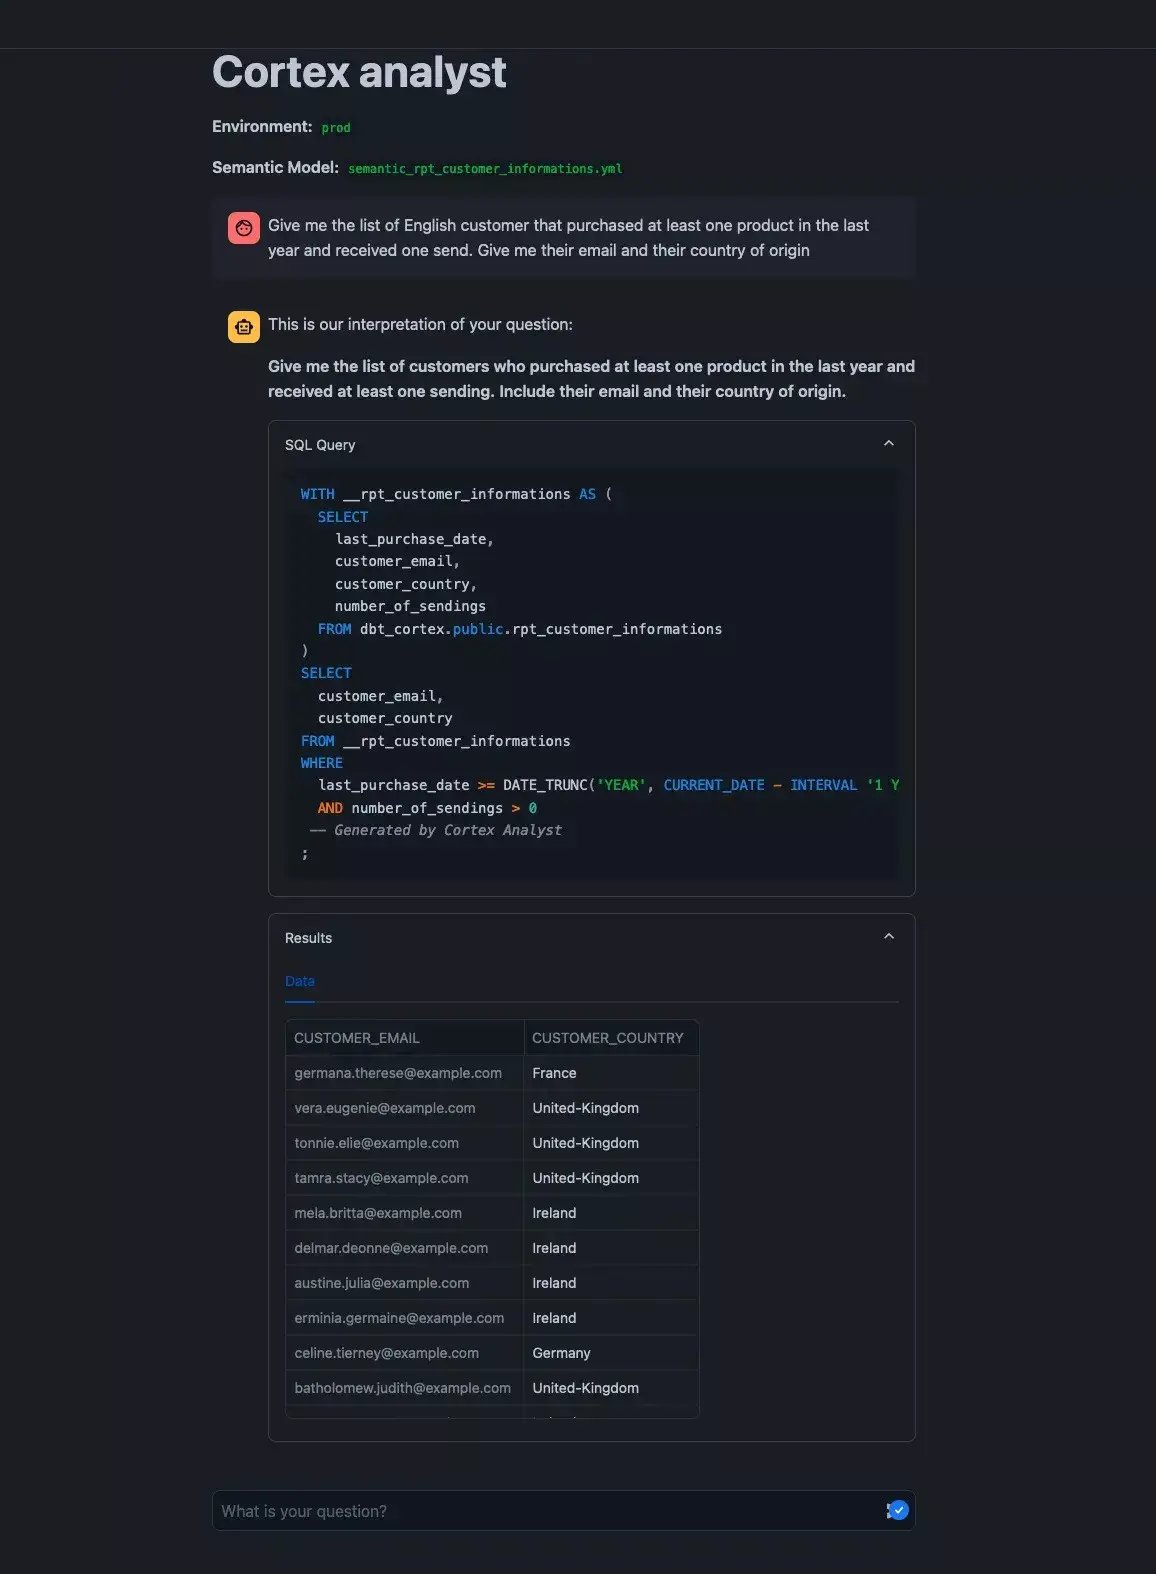
Task: Click the SQL Query expander header
Action: click(591, 445)
